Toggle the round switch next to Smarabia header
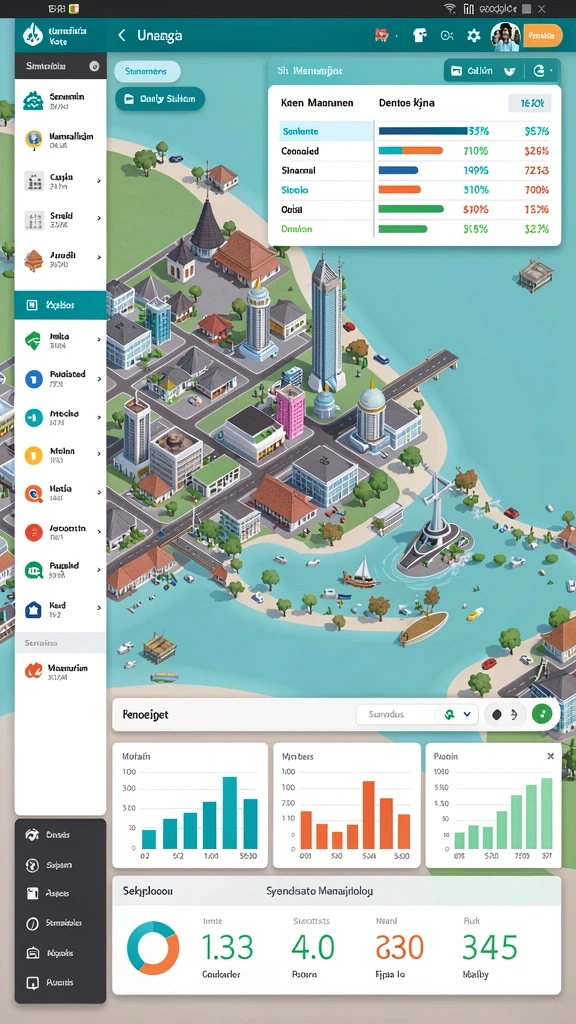 pyautogui.click(x=93, y=66)
